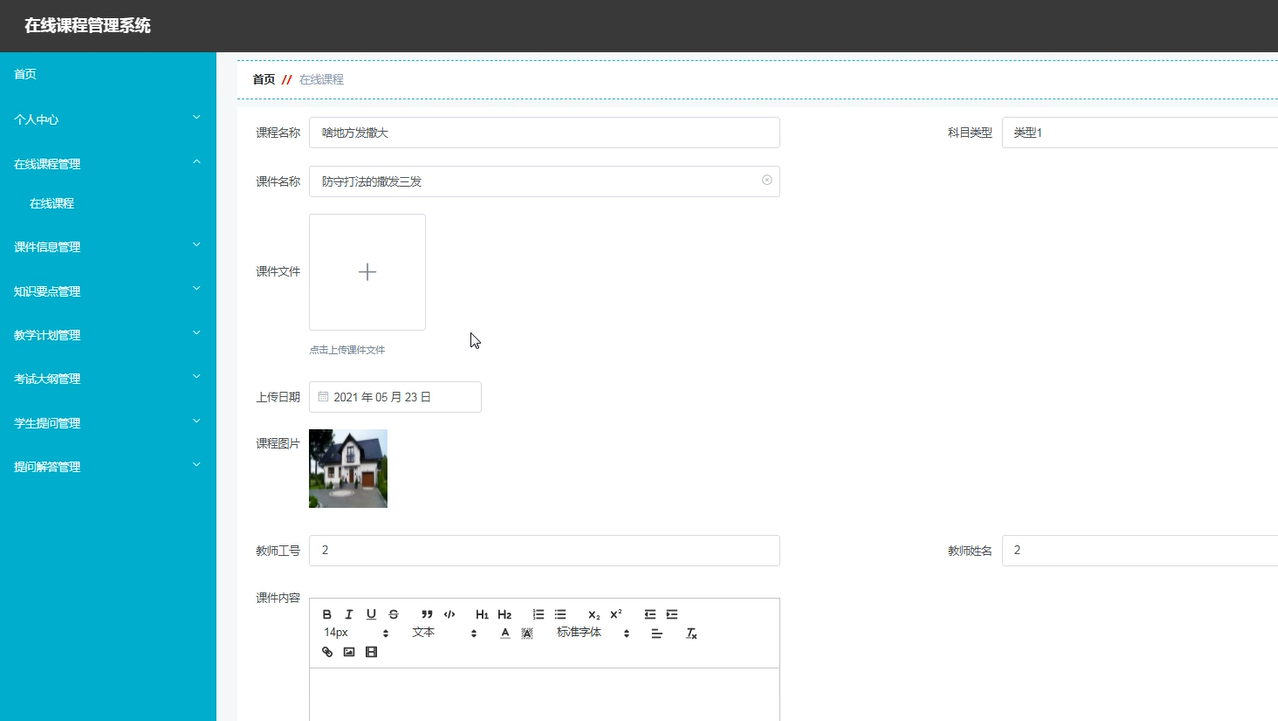Expand the 考试大纲管理 sidebar menu
The image size is (1278, 721).
(108, 379)
